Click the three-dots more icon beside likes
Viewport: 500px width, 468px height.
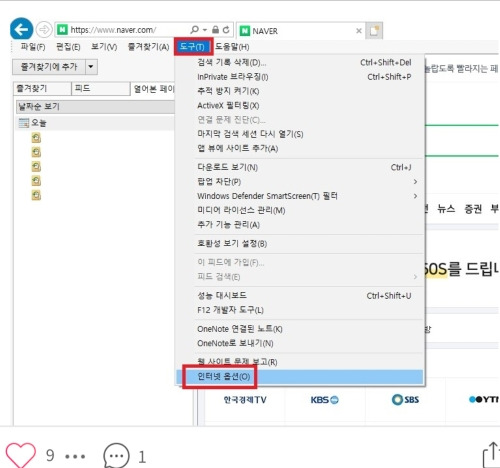(x=75, y=456)
